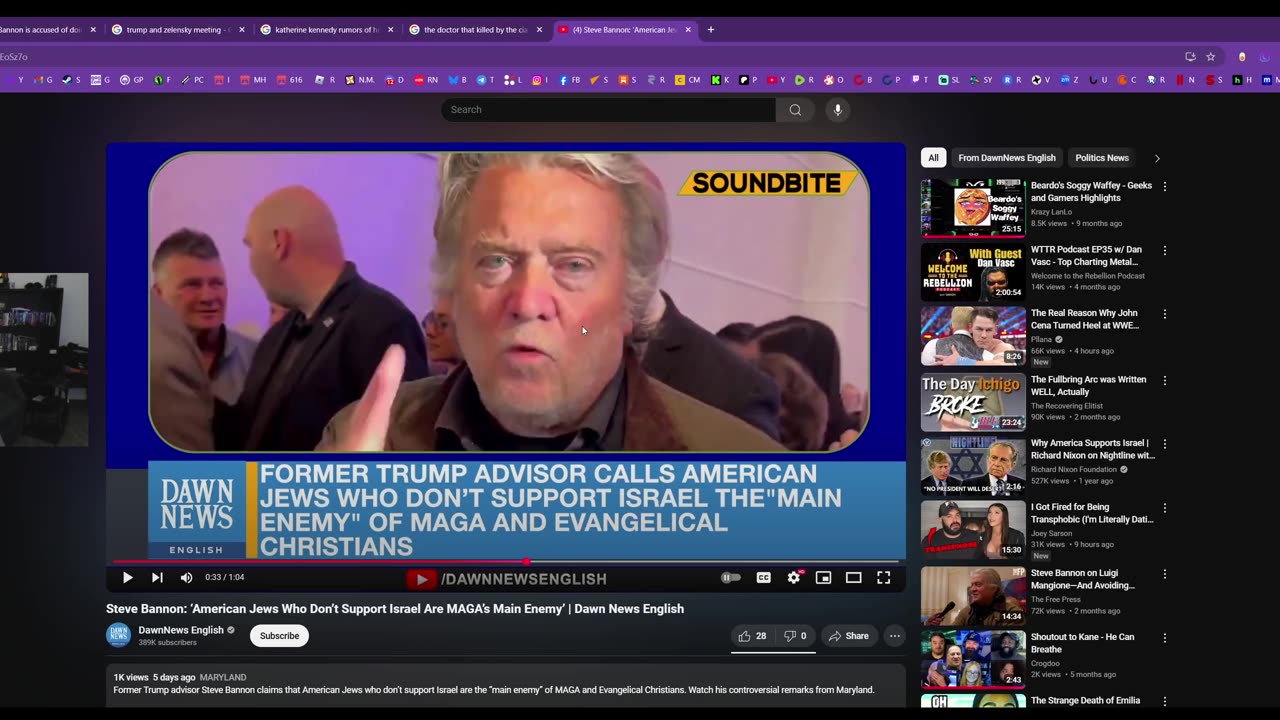Open Kick K bookmark

720,80
